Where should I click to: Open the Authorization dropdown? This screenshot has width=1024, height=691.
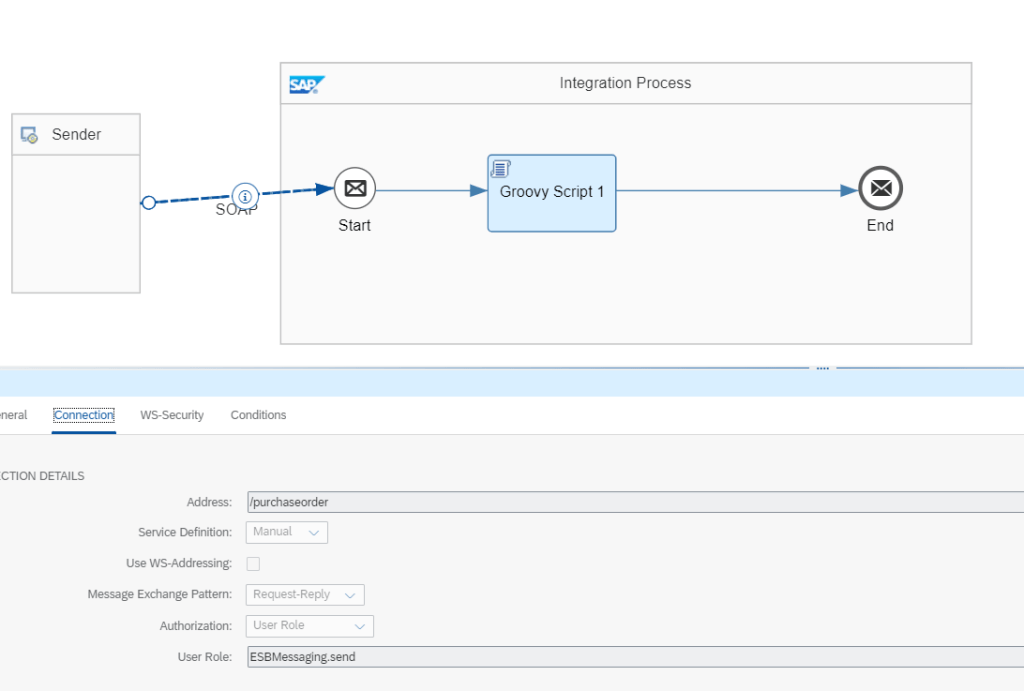310,626
